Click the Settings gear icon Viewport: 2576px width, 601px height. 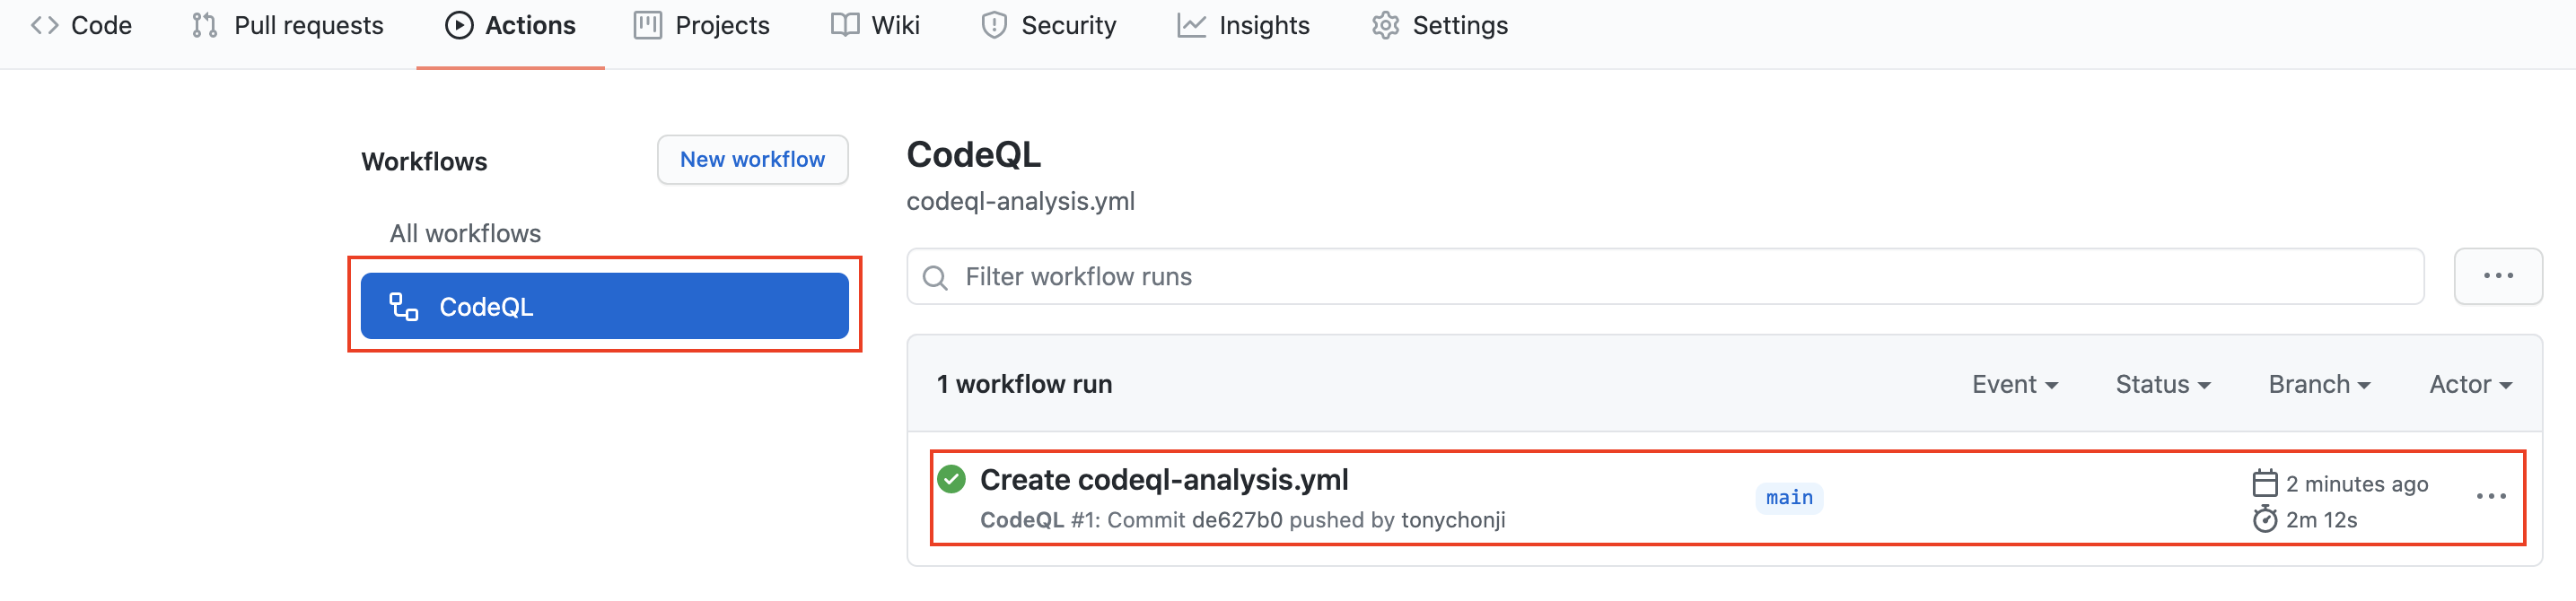coord(1384,26)
